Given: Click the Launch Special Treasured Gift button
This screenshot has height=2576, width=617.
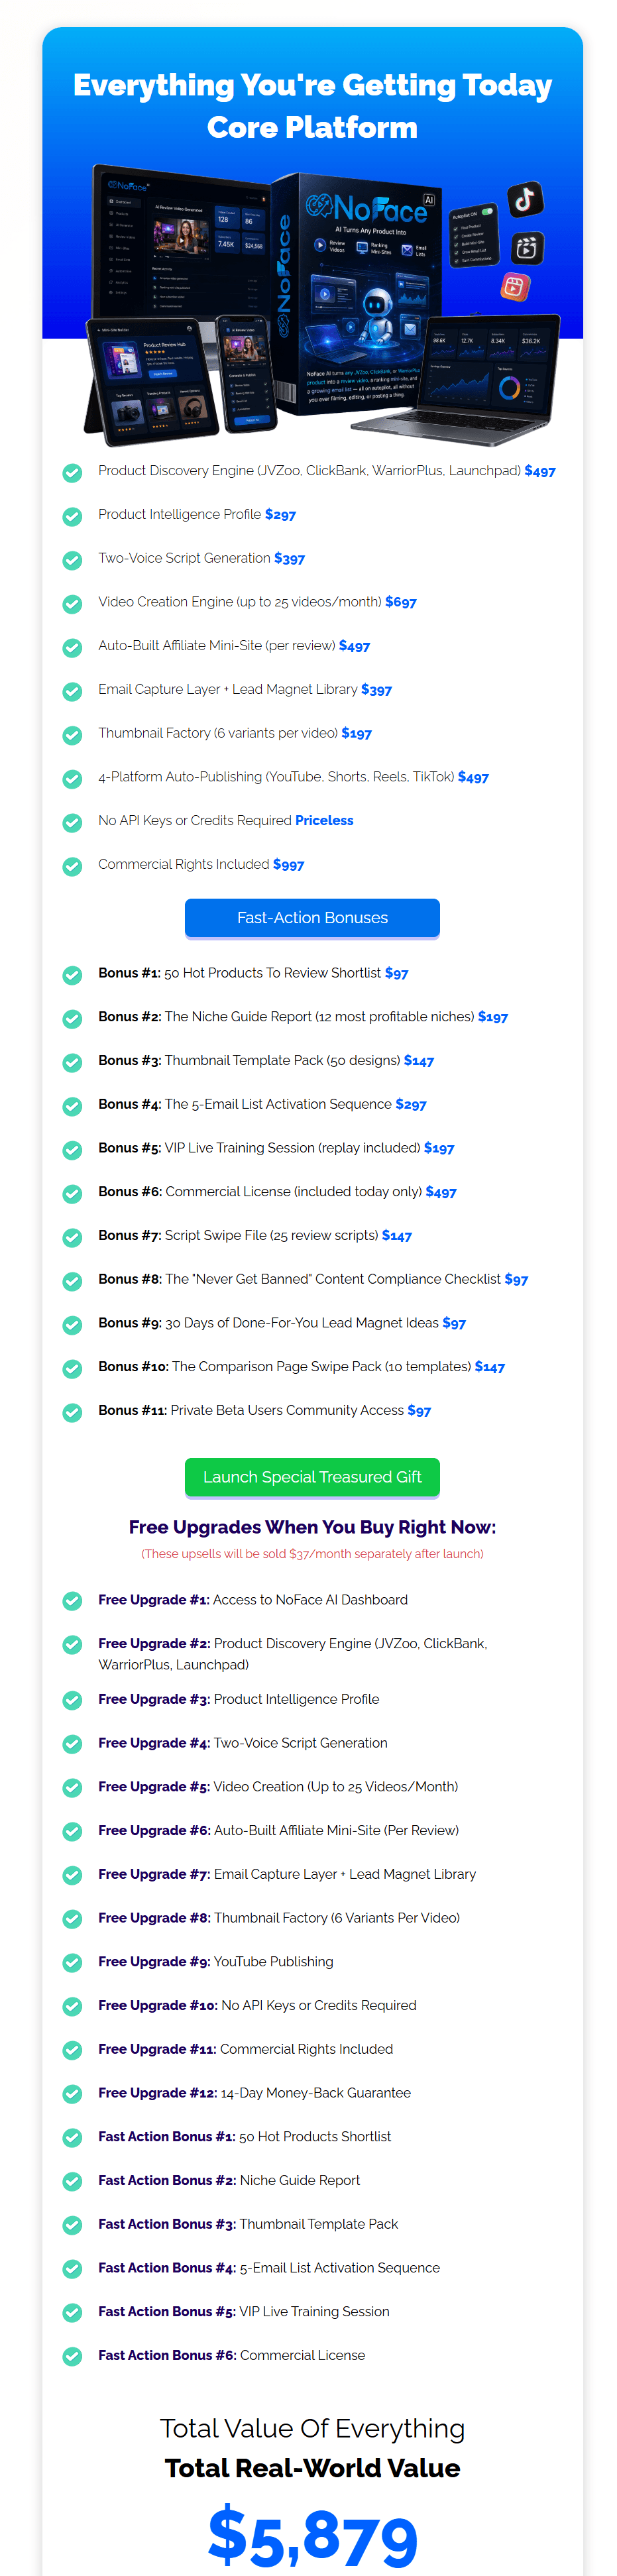Looking at the screenshot, I should point(312,1476).
